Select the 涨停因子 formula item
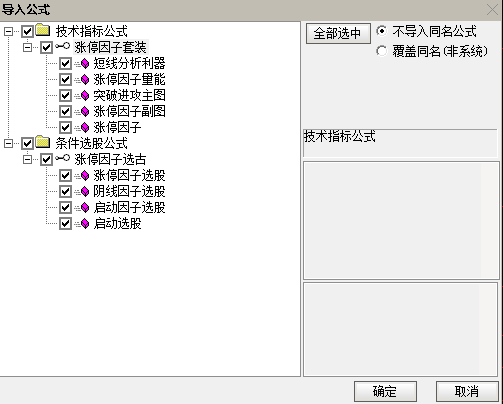The height and width of the screenshot is (404, 503). tap(117, 127)
